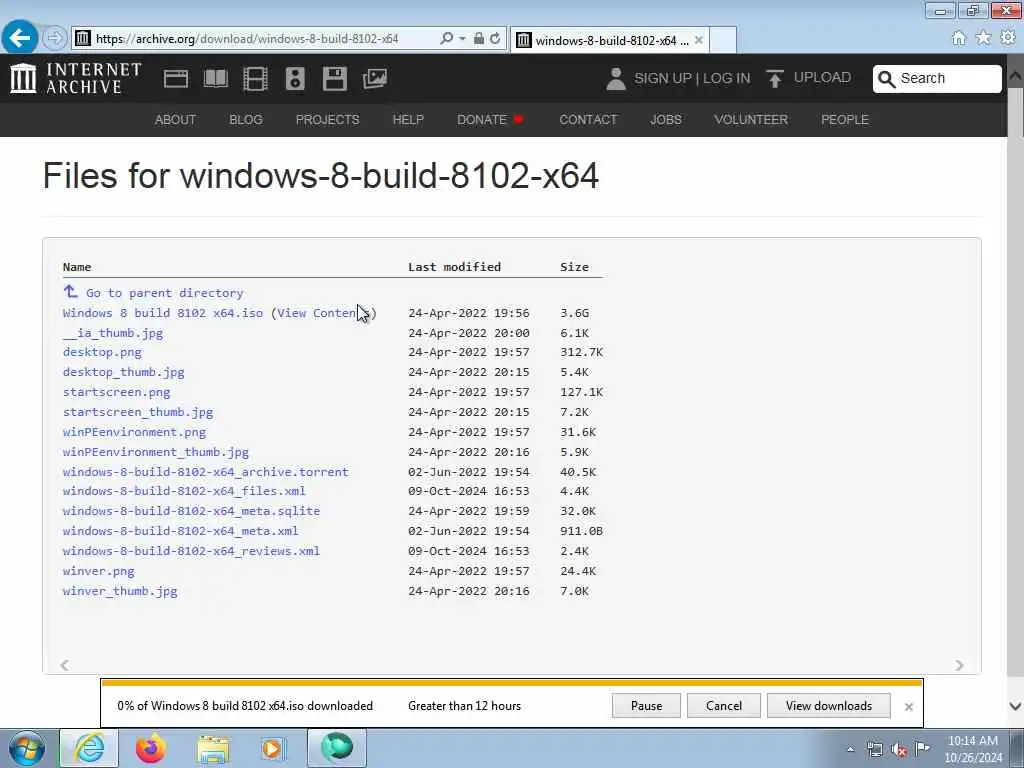
Task: Click the browser Back arrow button
Action: pos(20,38)
